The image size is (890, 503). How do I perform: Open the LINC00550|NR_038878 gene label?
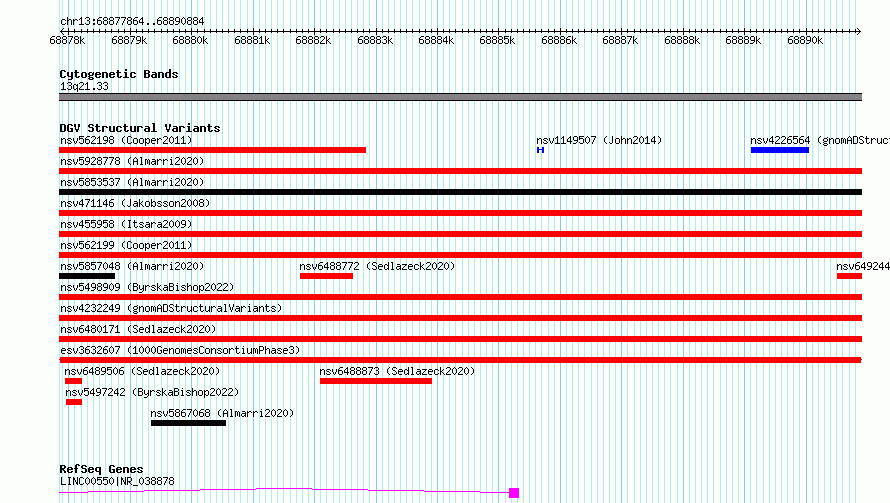point(117,481)
